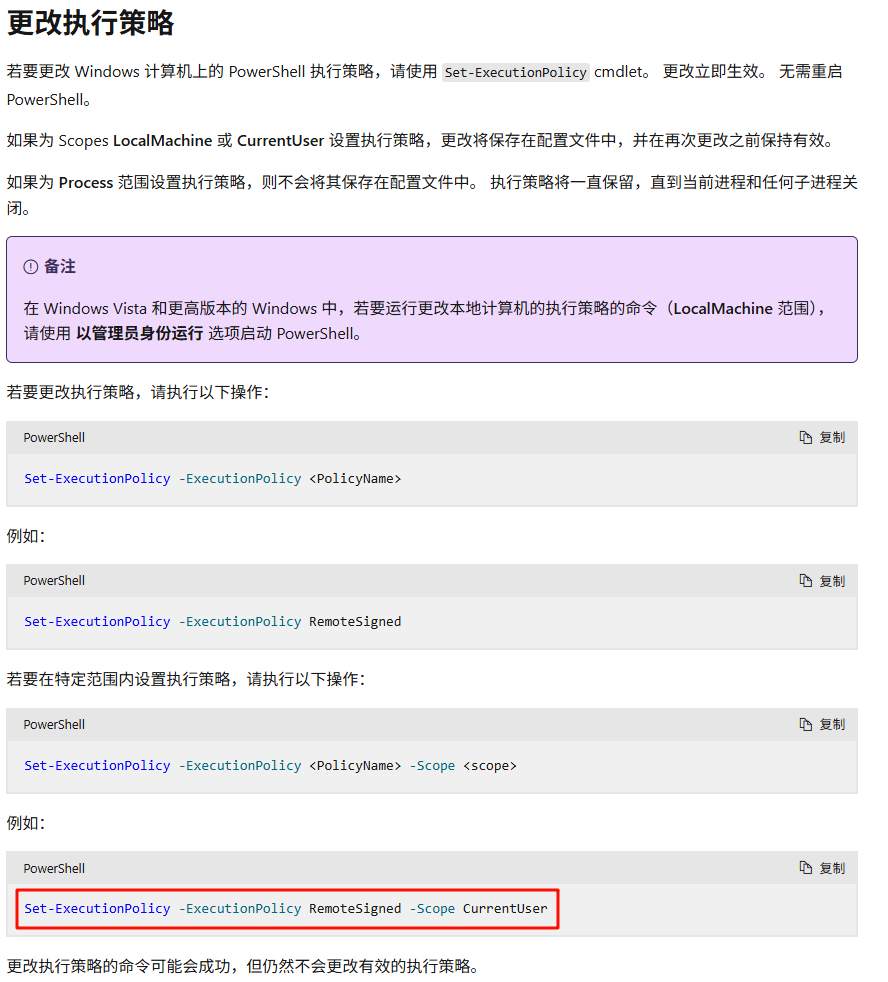
Task: Click the PowerShell label above highlighted command
Action: tap(55, 868)
